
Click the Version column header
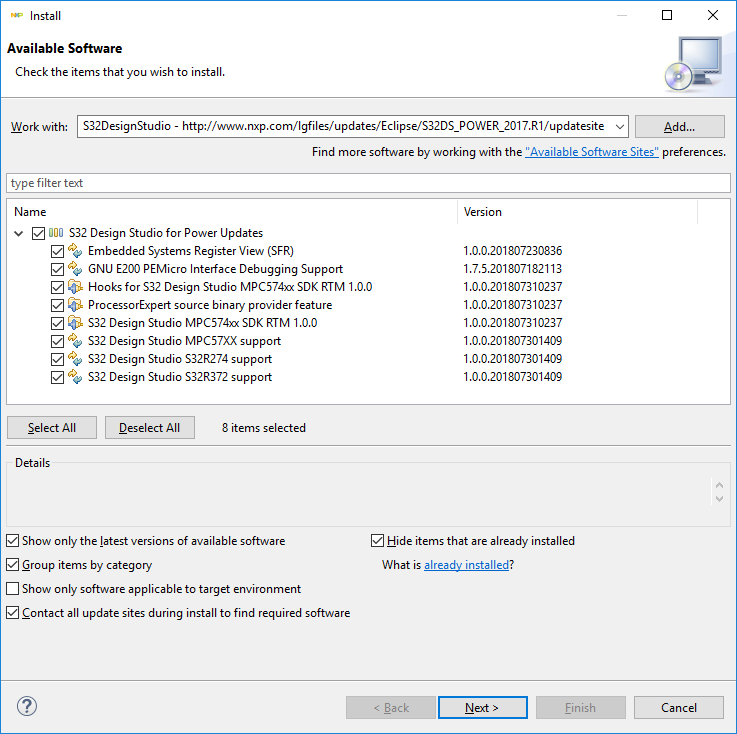(577, 212)
